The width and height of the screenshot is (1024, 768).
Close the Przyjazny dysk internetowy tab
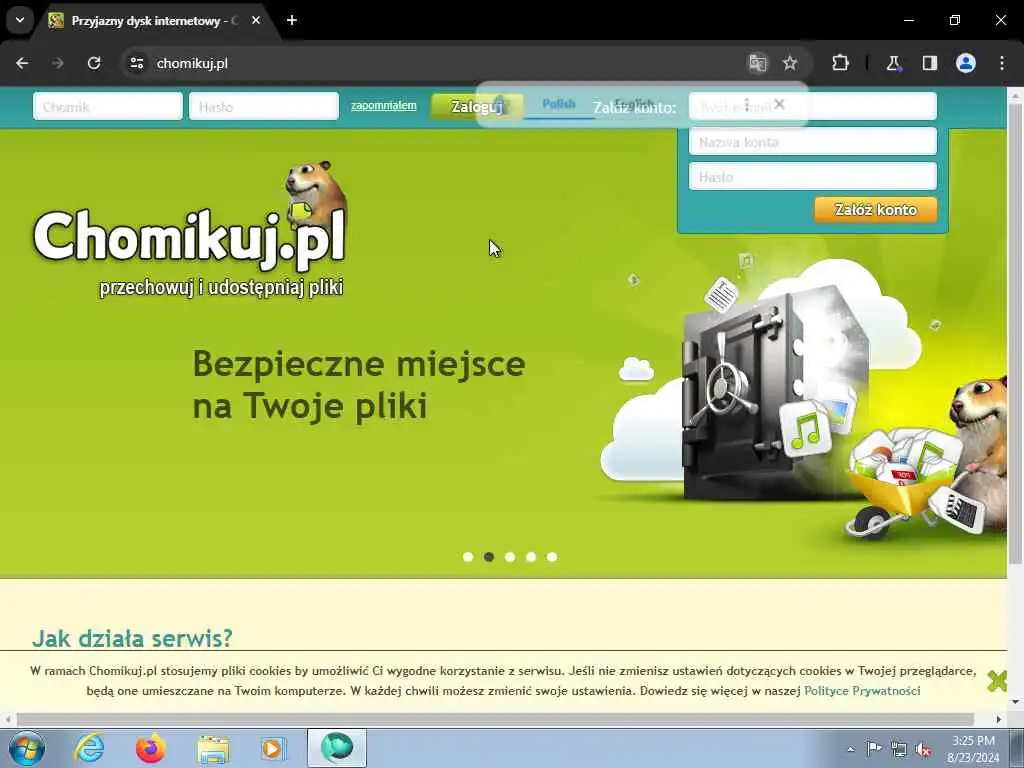(x=256, y=20)
